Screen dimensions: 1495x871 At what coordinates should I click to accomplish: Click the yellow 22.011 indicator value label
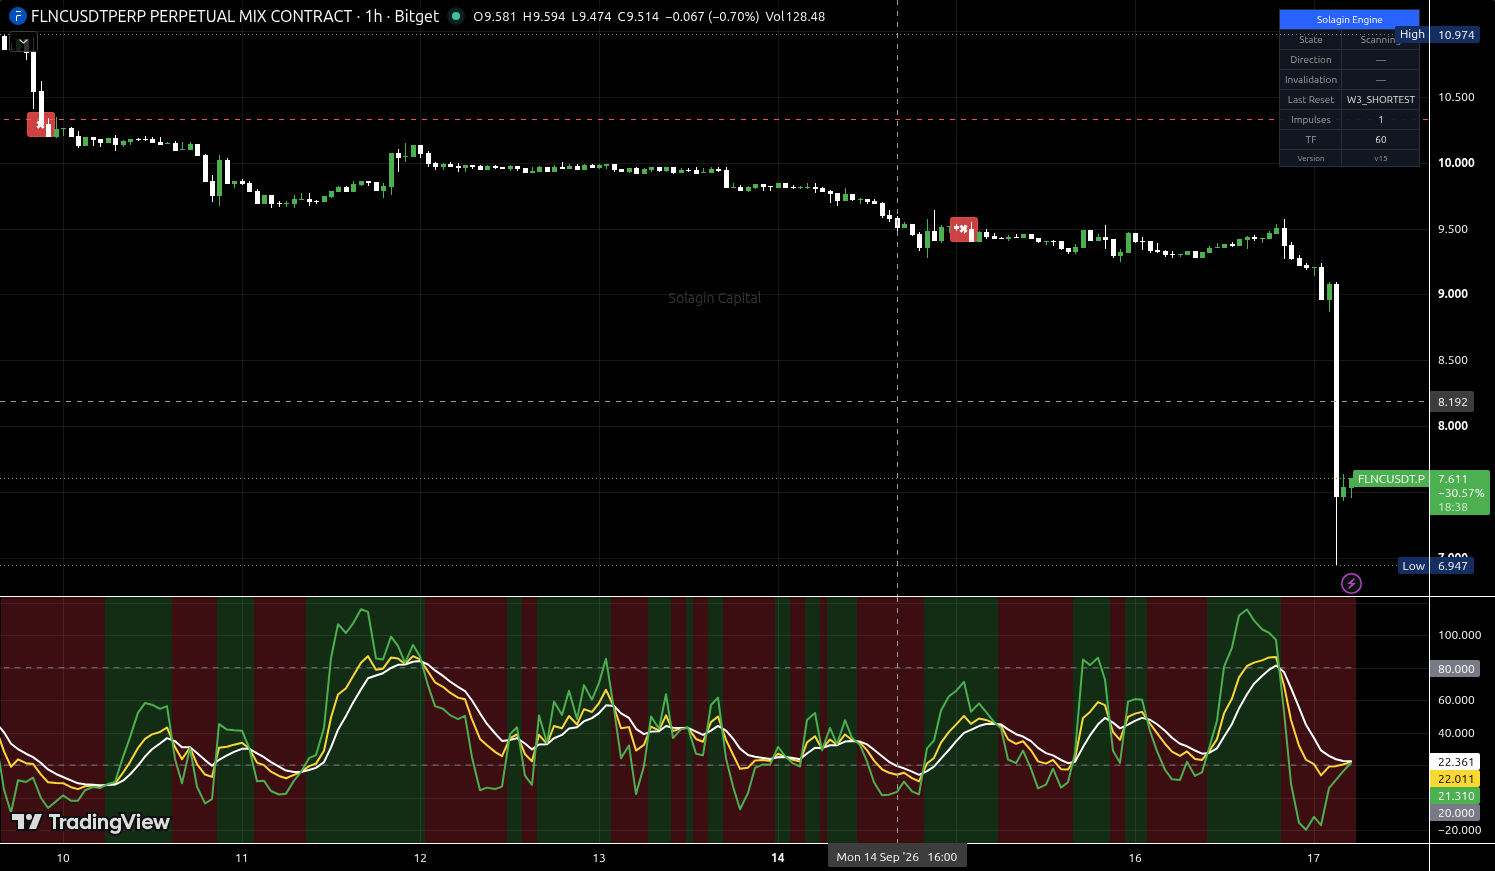(x=1456, y=779)
